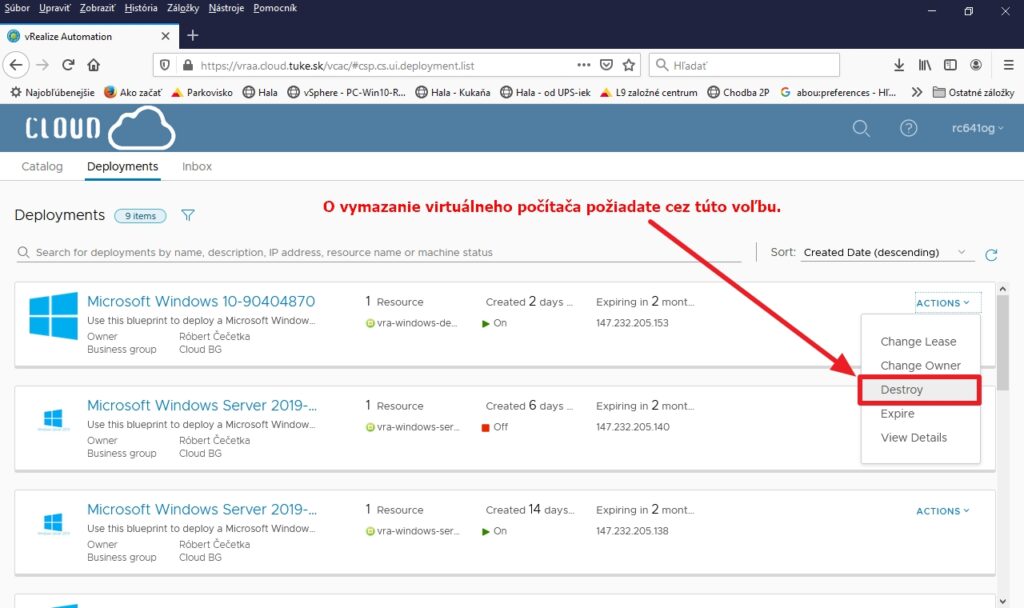Viewport: 1024px width, 608px height.
Task: Switch to the Catalog tab
Action: coord(42,167)
